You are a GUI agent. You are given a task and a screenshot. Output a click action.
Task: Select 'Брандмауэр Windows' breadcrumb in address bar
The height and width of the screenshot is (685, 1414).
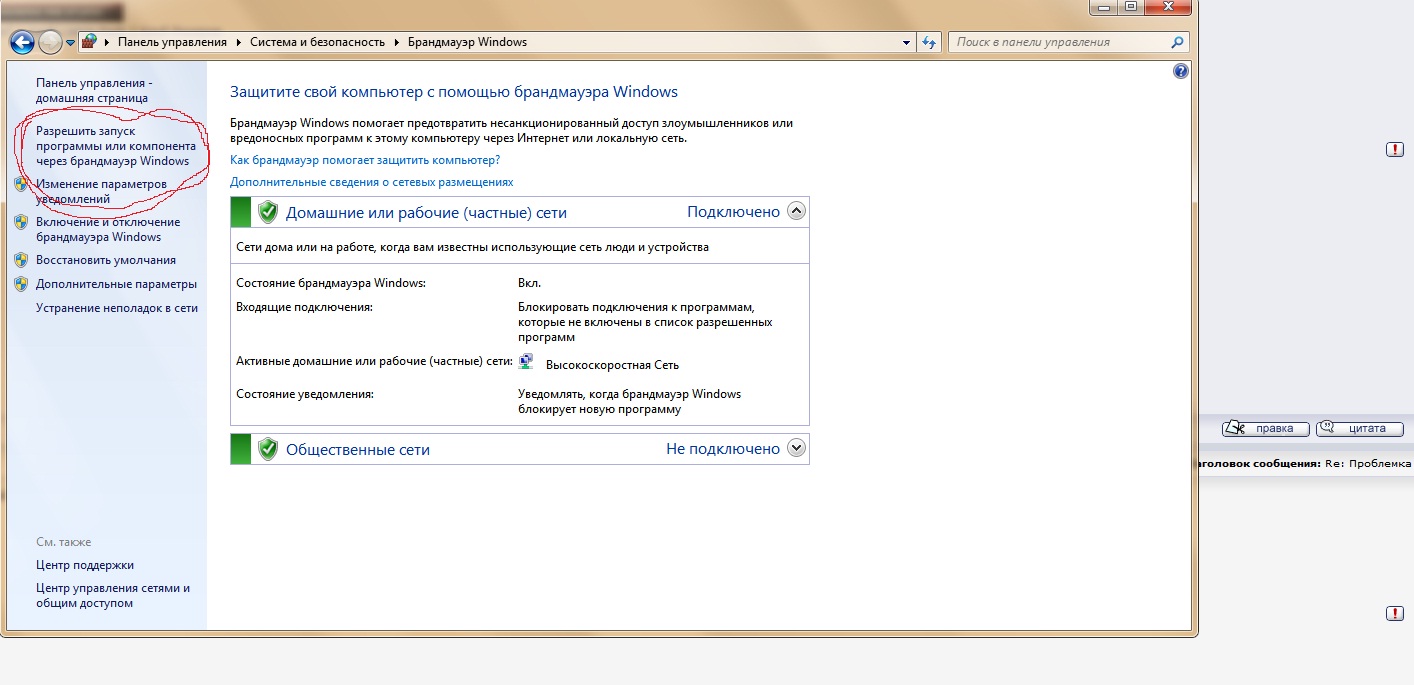coord(465,42)
